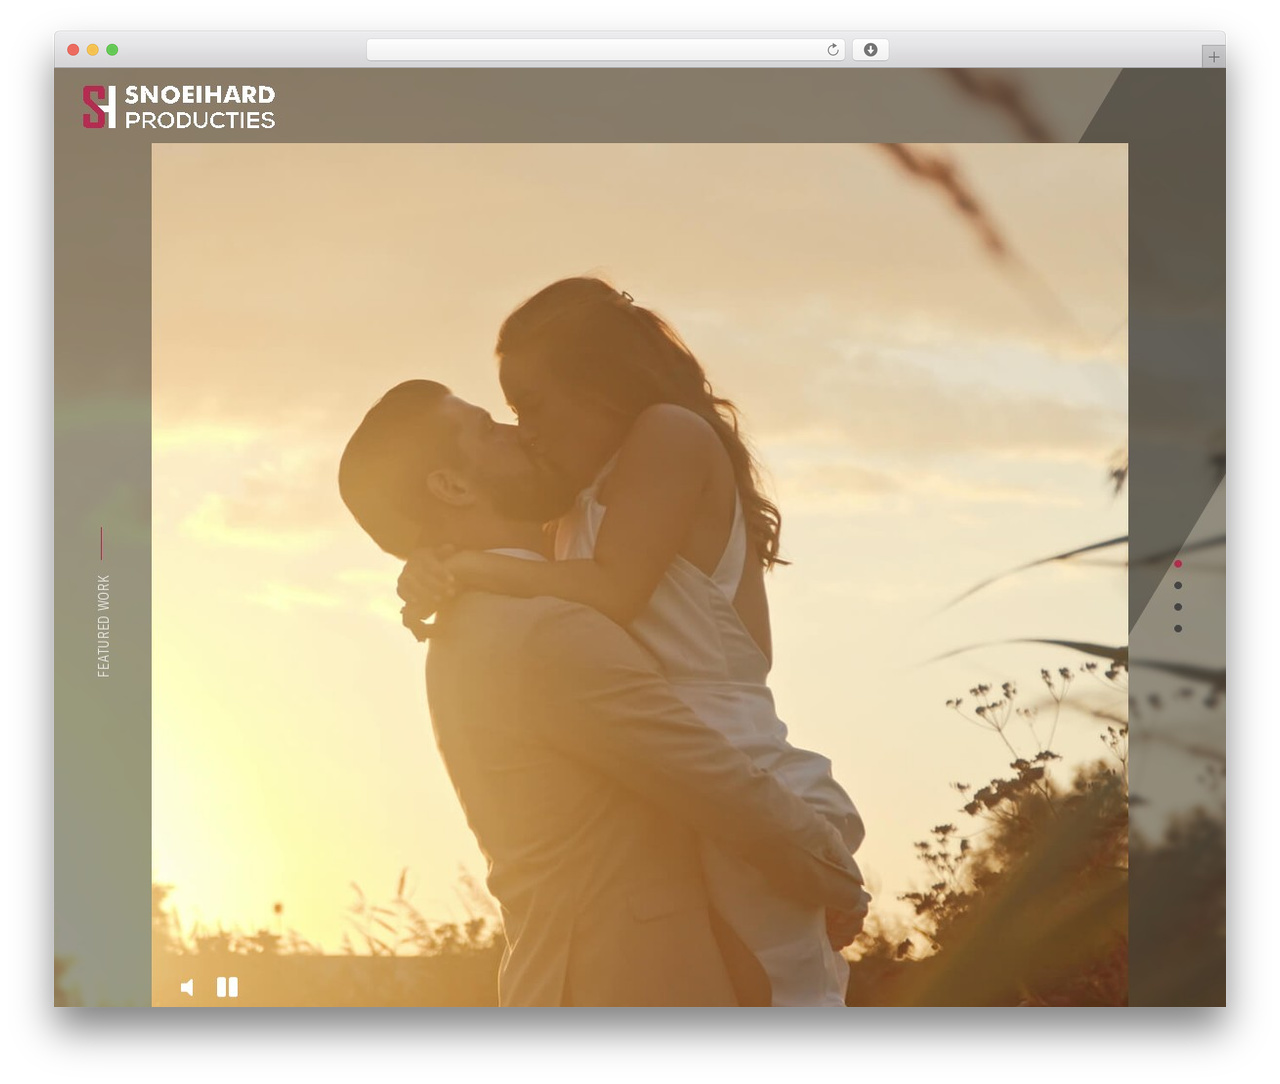The width and height of the screenshot is (1280, 1084).
Task: Open the browser downloads button
Action: tap(871, 50)
